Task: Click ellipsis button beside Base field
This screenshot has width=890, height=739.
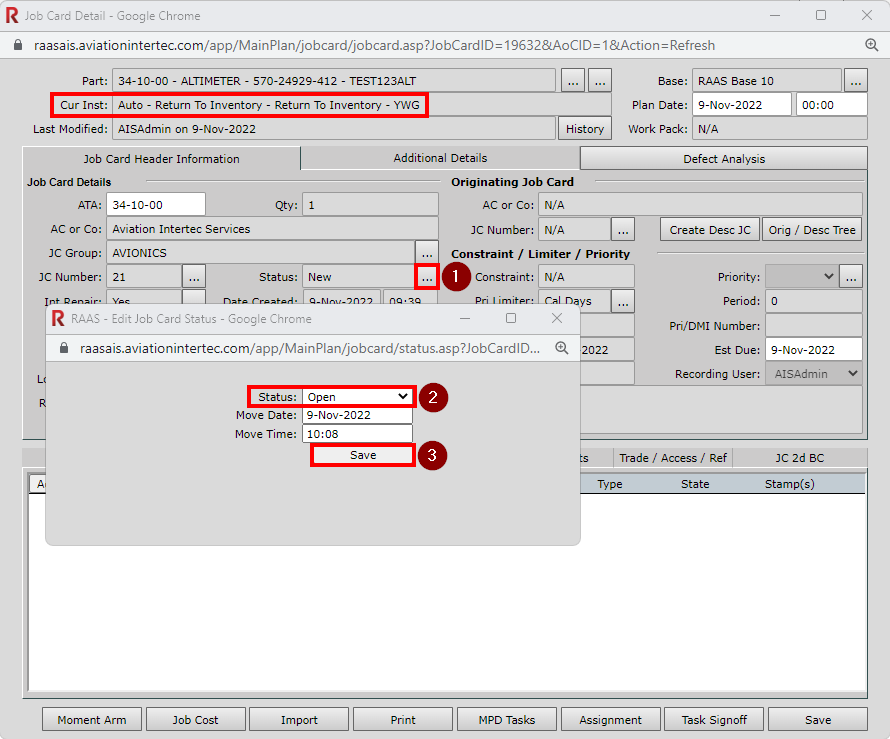Action: pos(855,81)
